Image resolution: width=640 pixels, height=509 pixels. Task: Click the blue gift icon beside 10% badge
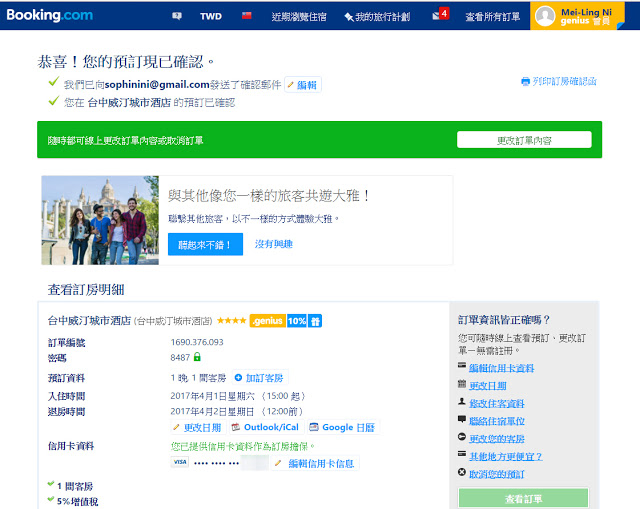pos(316,321)
